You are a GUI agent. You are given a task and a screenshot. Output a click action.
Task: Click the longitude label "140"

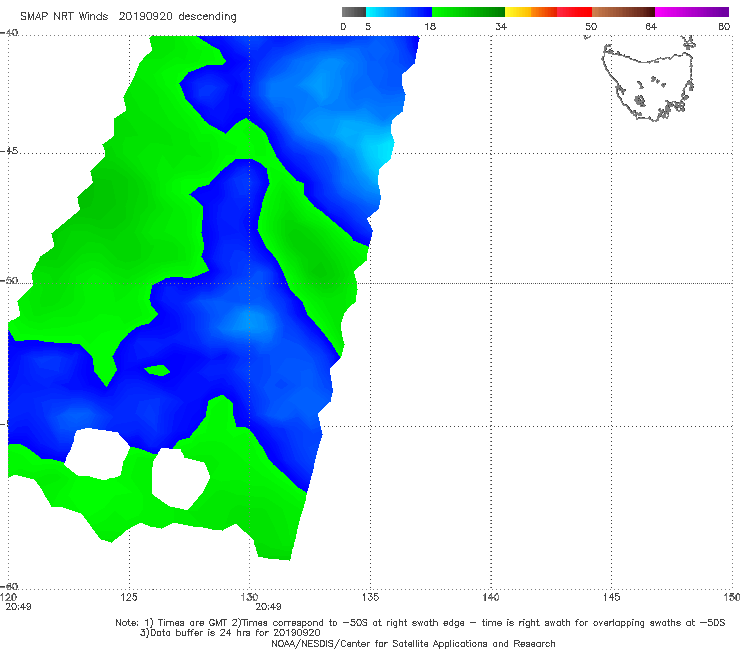(491, 597)
